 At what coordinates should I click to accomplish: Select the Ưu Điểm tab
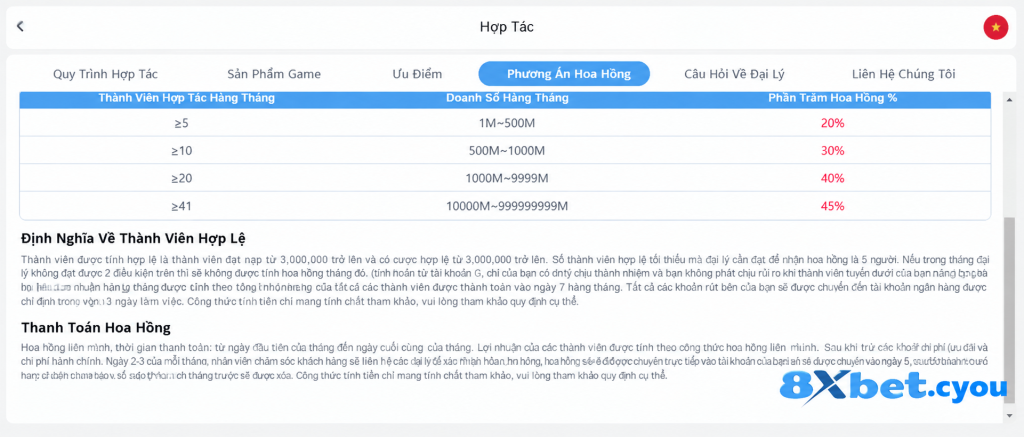click(x=417, y=74)
